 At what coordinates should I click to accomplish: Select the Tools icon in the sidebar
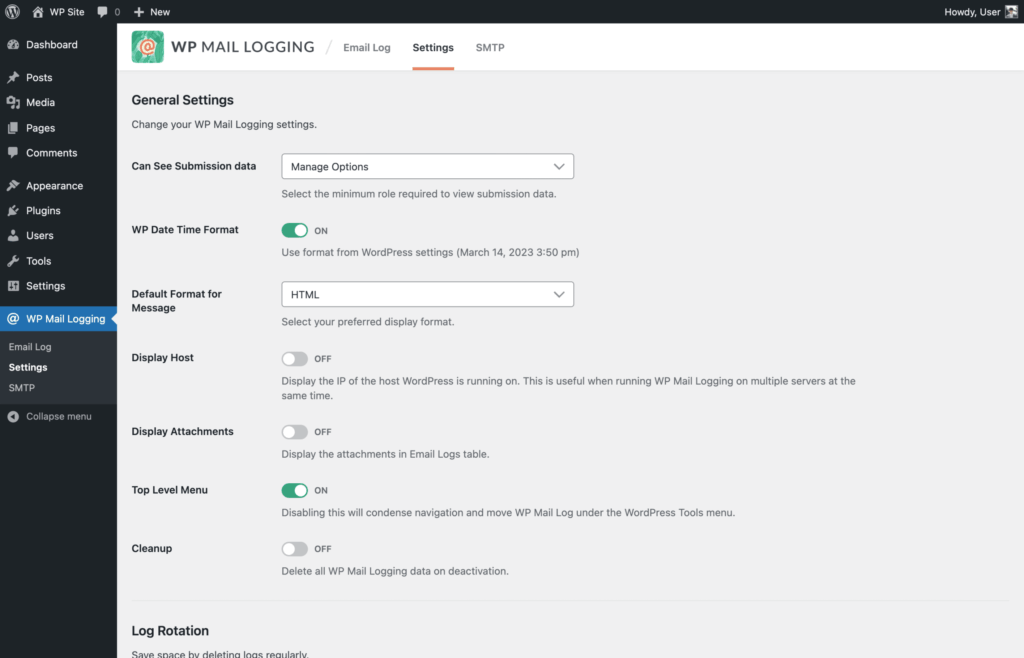click(15, 260)
